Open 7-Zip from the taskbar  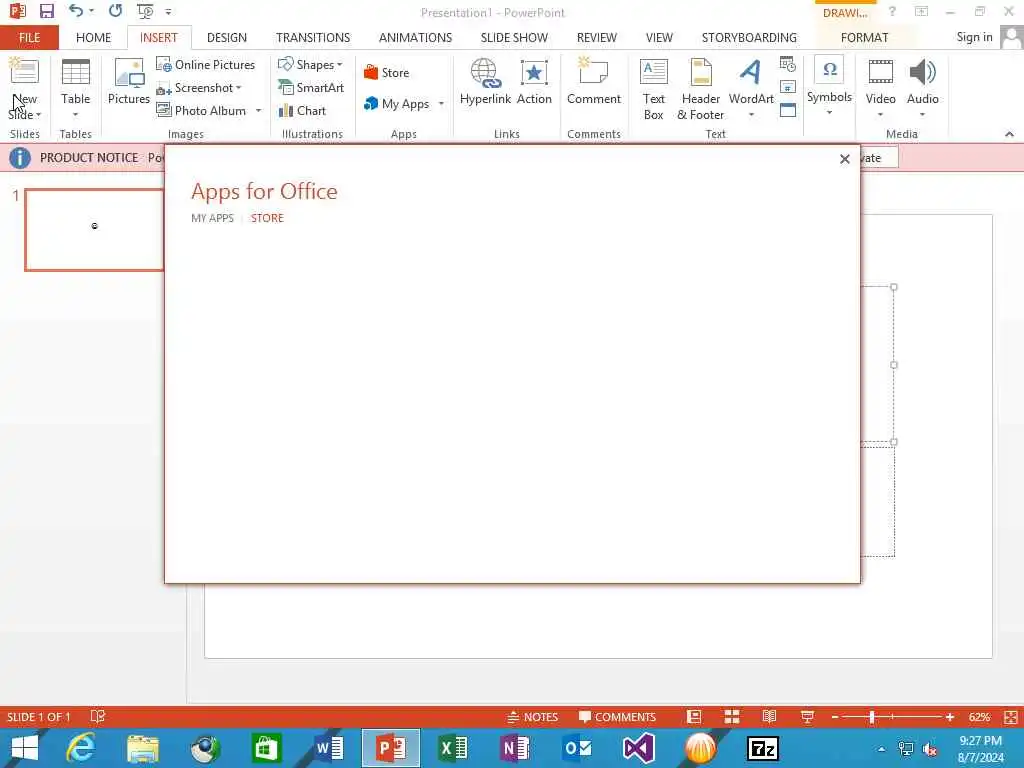pyautogui.click(x=763, y=748)
